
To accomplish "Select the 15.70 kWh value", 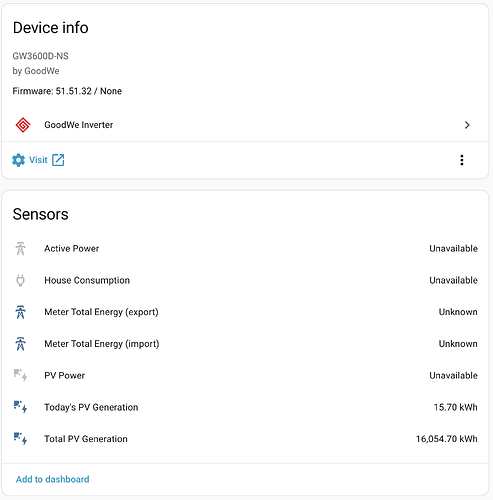I will [455, 407].
